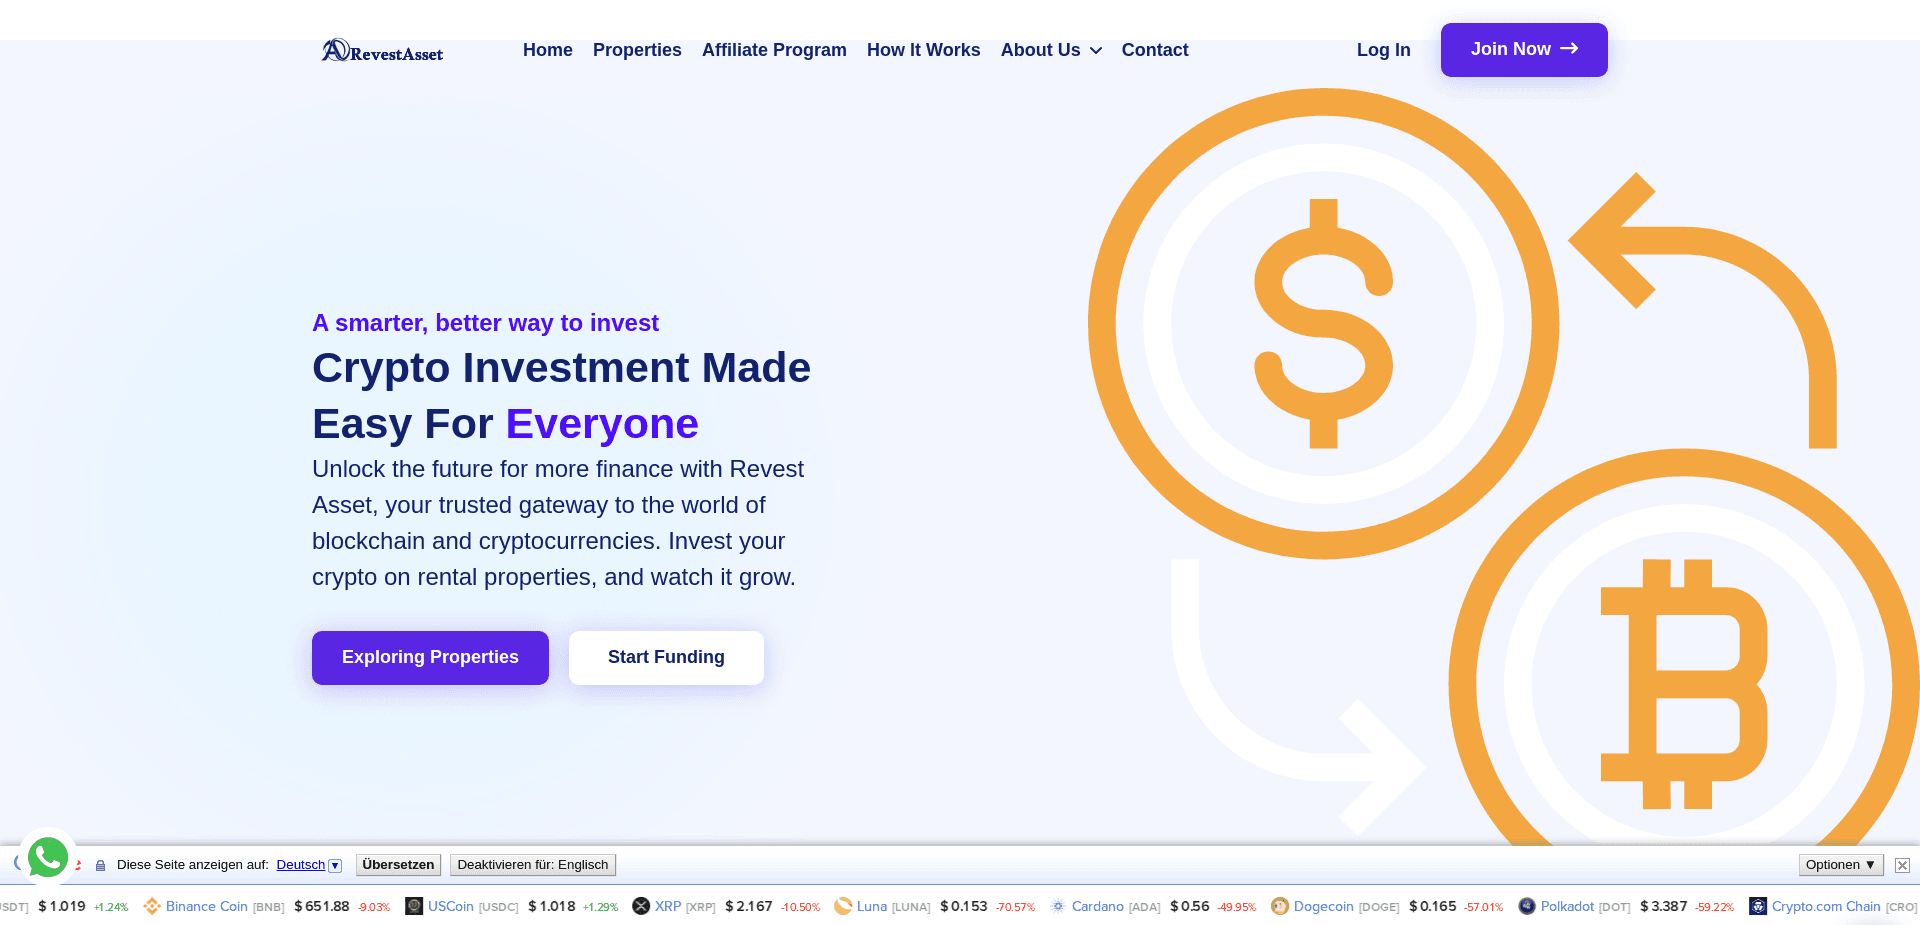Expand the About Us dropdown

point(1050,50)
